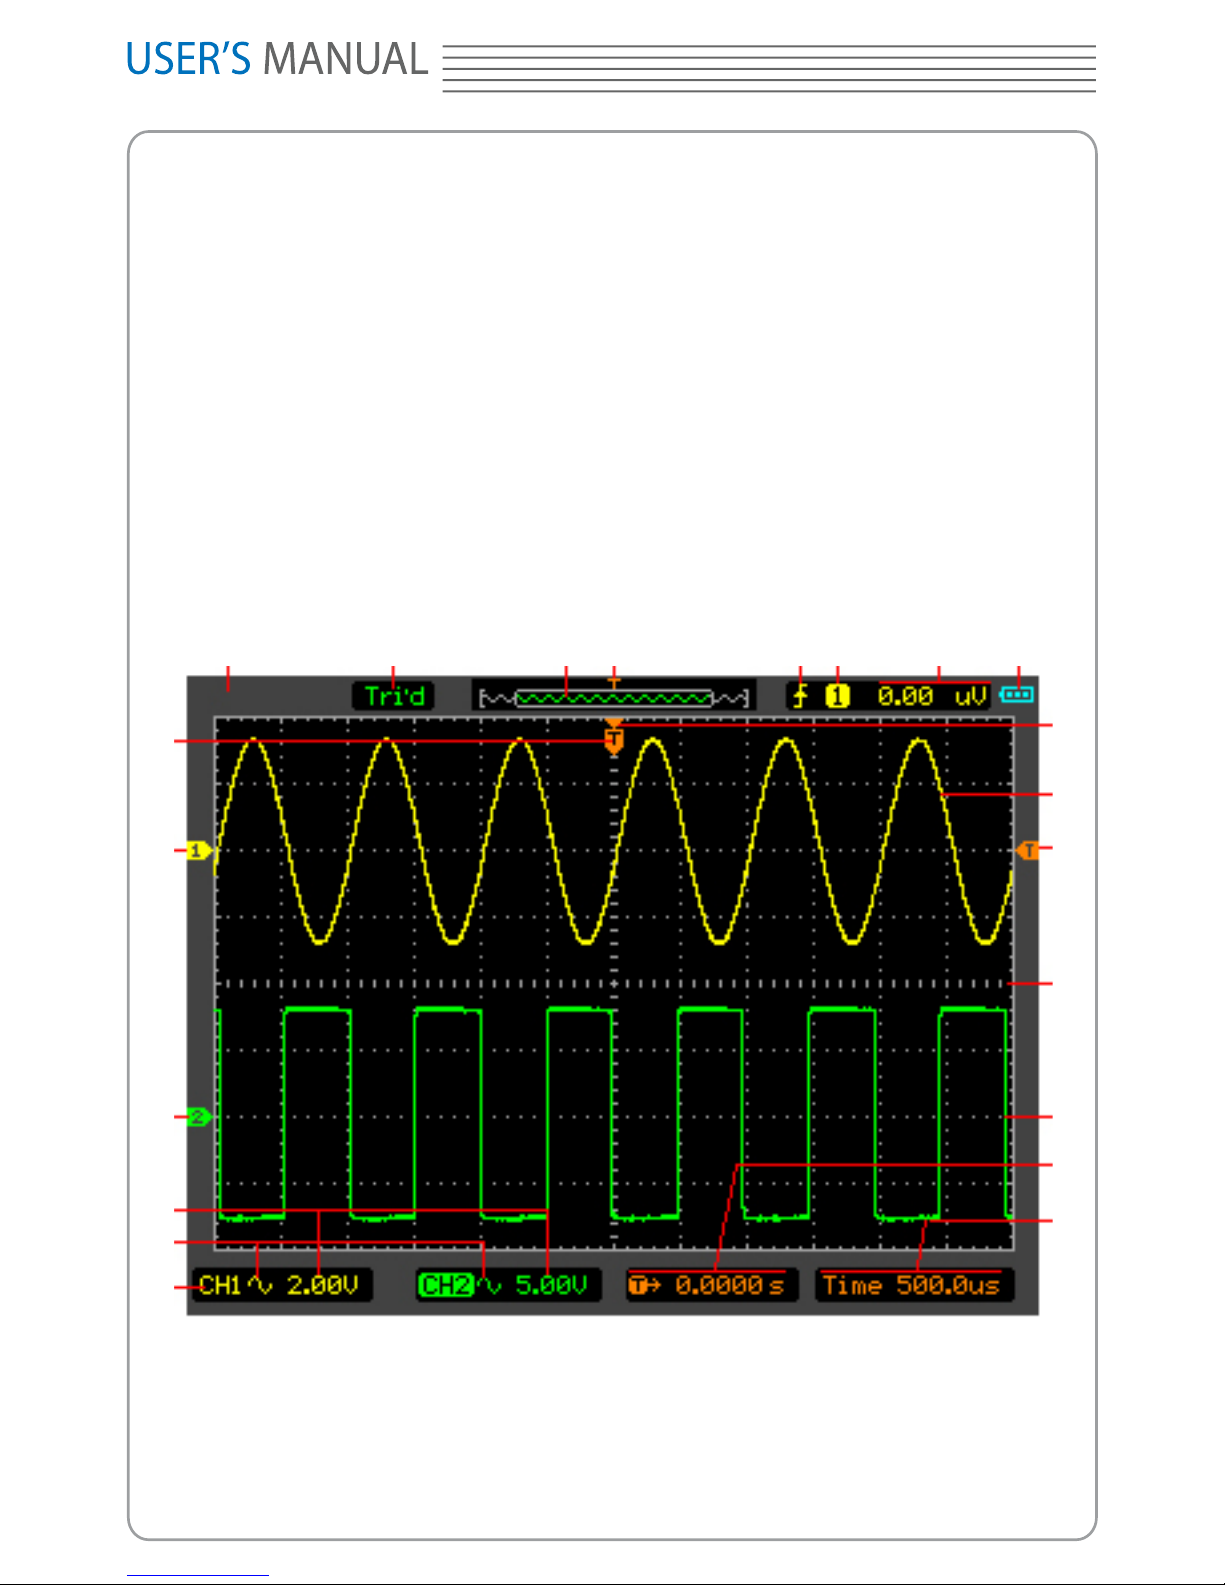This screenshot has height=1585, width=1225.
Task: Click the highlighted CH2 label
Action: coord(446,1285)
